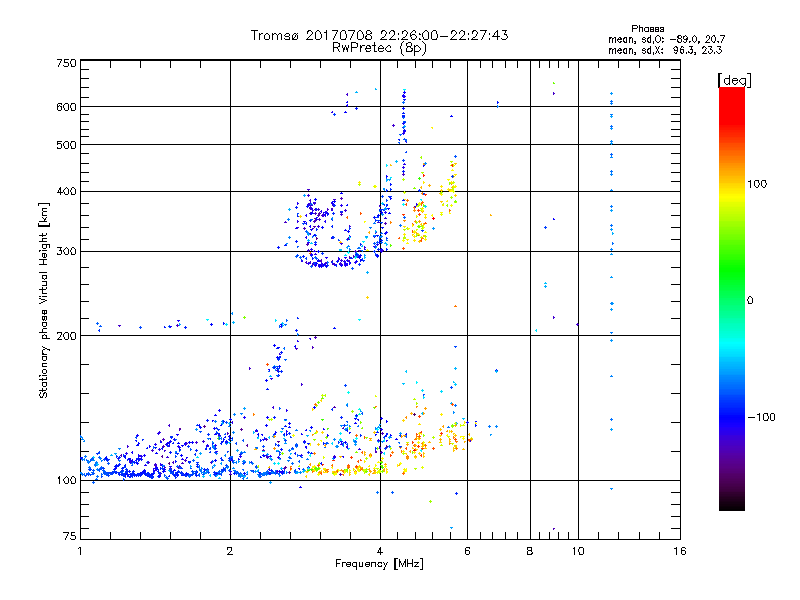Click the 'Stationary phase Virtual Height [km]' label

click(x=44, y=300)
